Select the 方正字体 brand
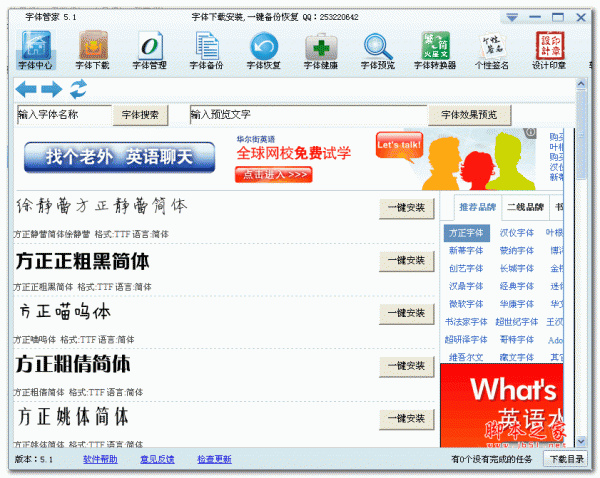Screen dimensions: 600x478 point(466,233)
